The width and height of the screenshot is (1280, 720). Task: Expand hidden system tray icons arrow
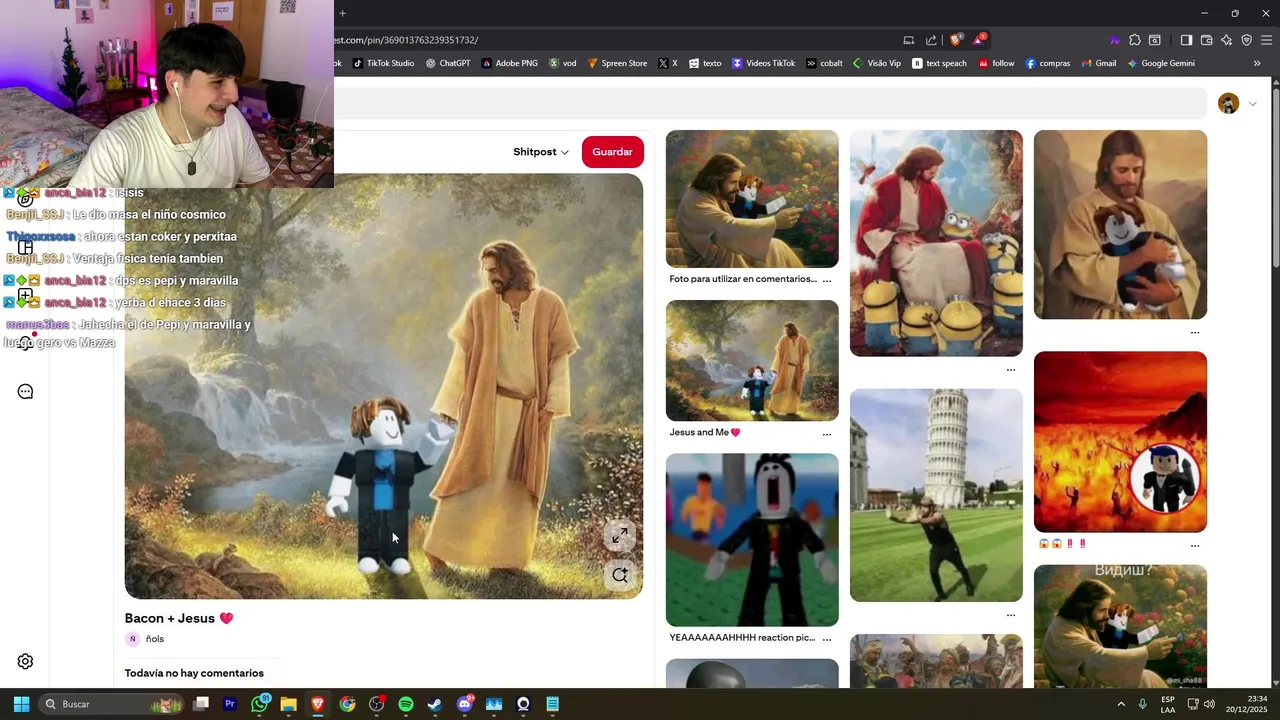click(1121, 704)
